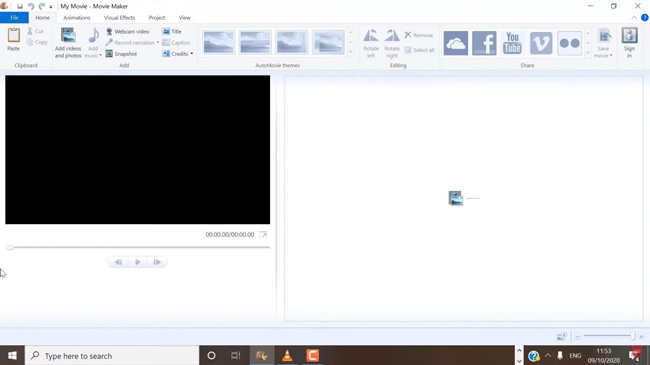Click the Sign in button
The image size is (650, 365).
629,43
